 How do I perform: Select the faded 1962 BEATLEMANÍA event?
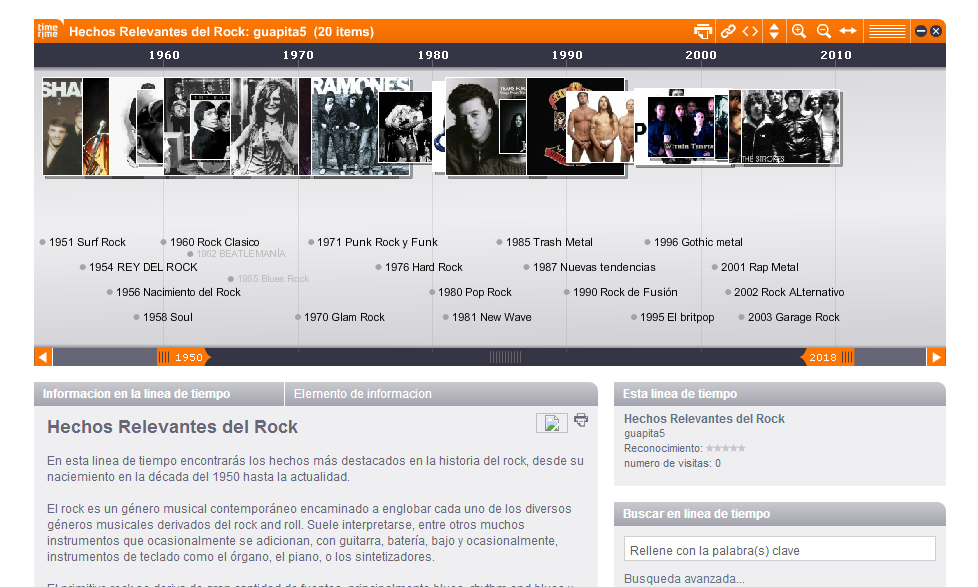[236, 254]
